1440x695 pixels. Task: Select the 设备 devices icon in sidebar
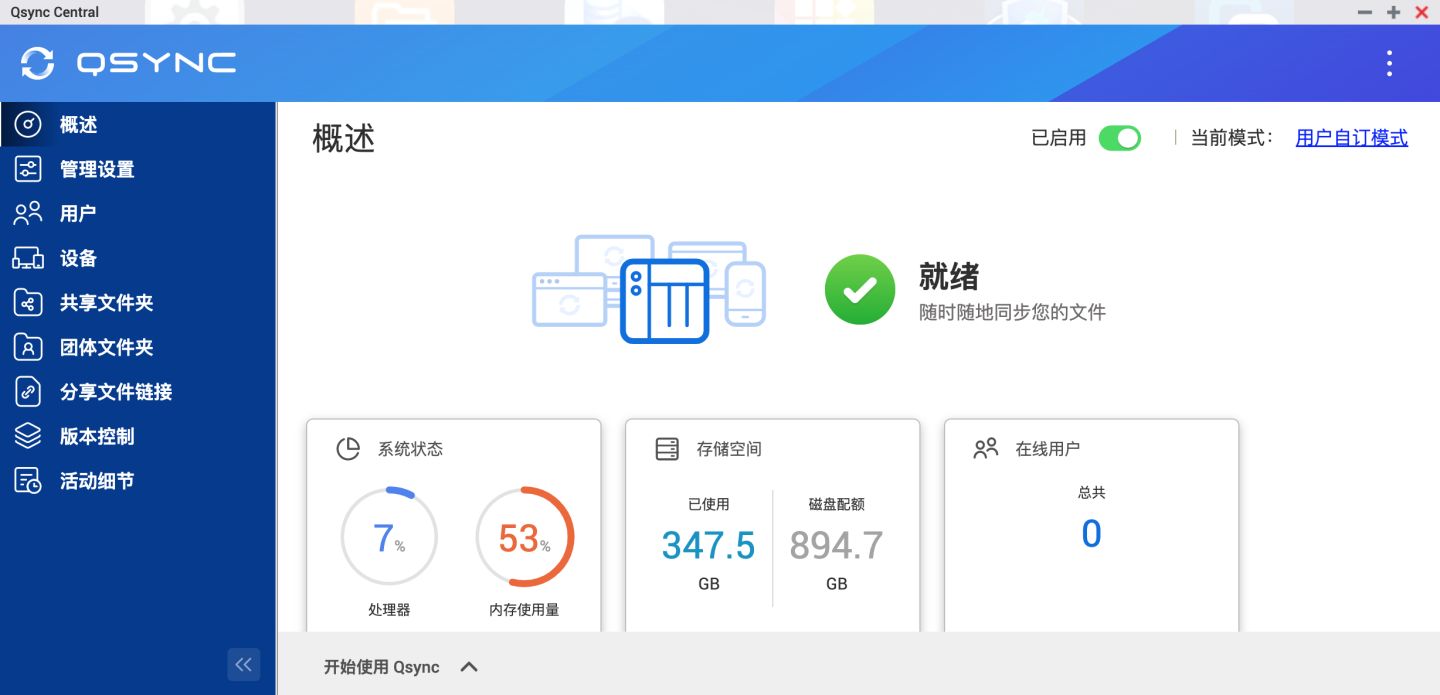(30, 258)
